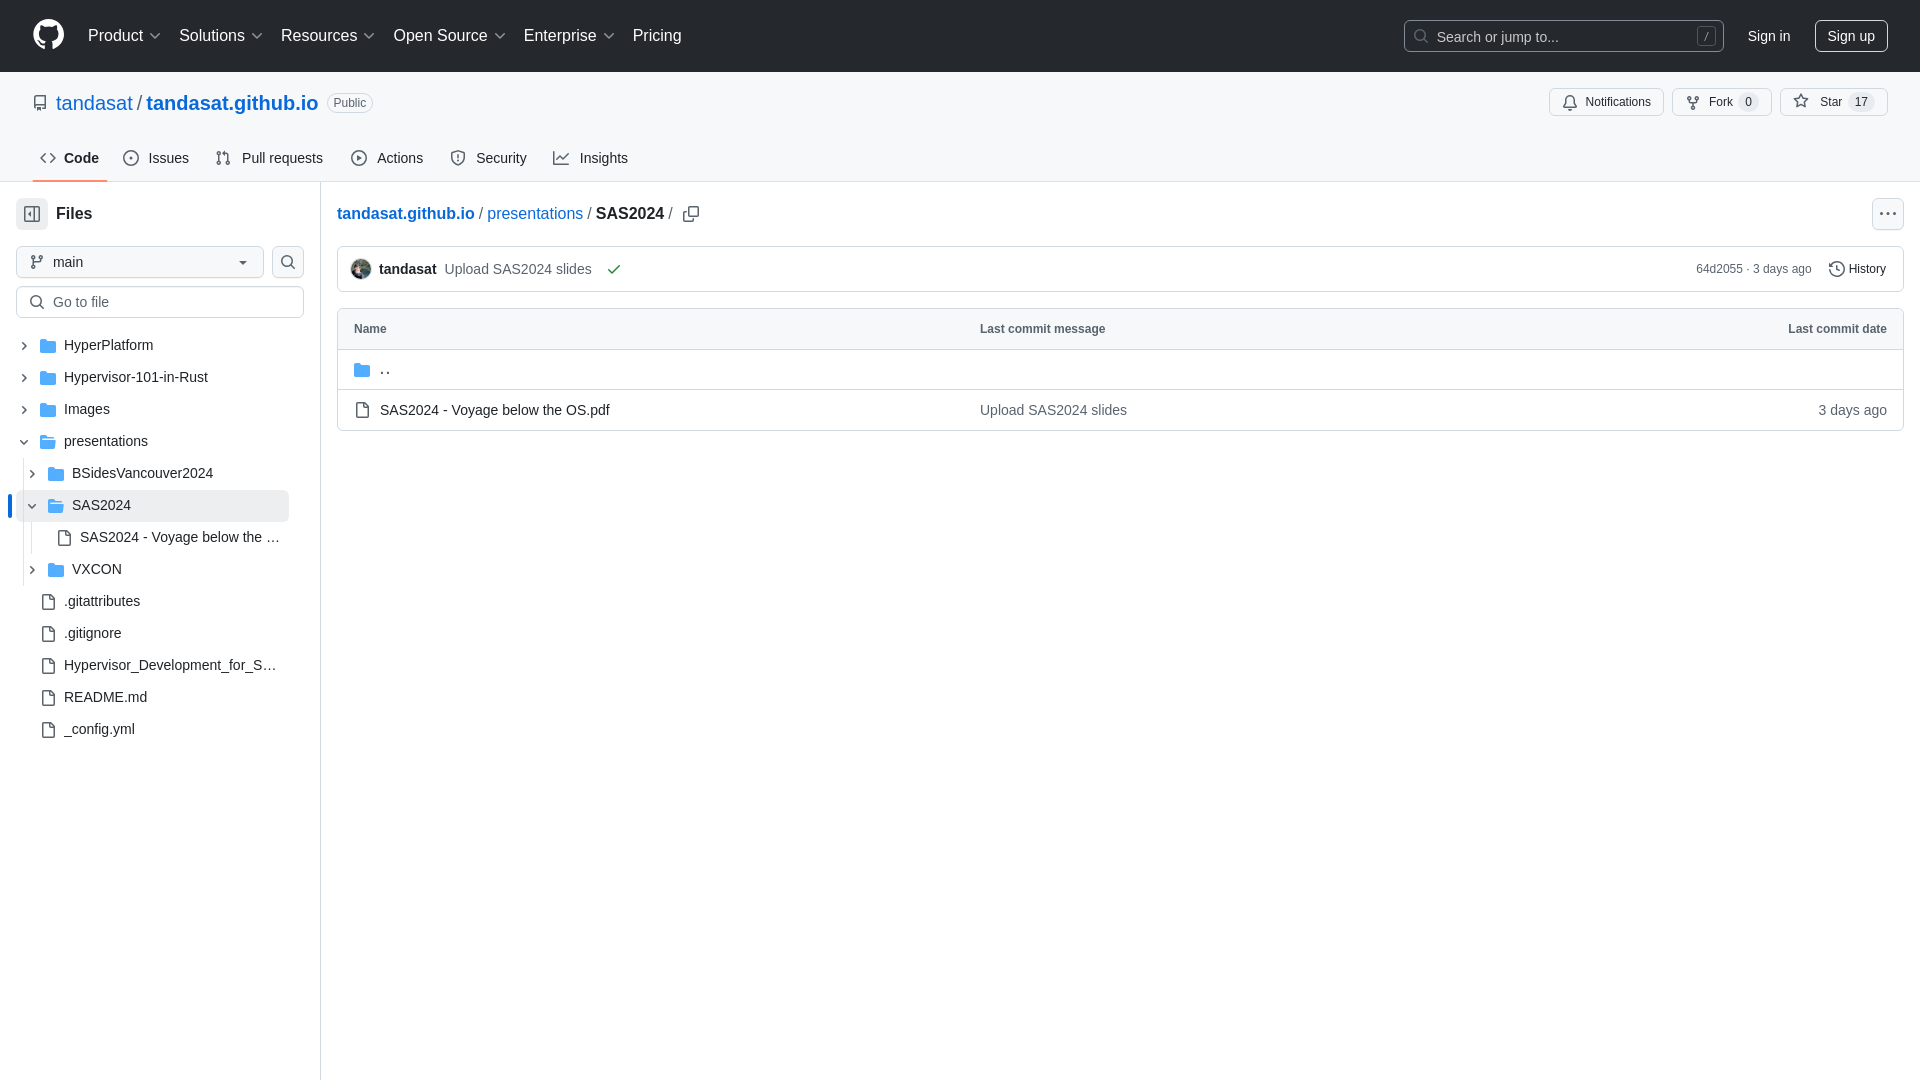Open Upload SAS2024 slides commit in table
This screenshot has height=1080, width=1920.
pyautogui.click(x=1053, y=410)
